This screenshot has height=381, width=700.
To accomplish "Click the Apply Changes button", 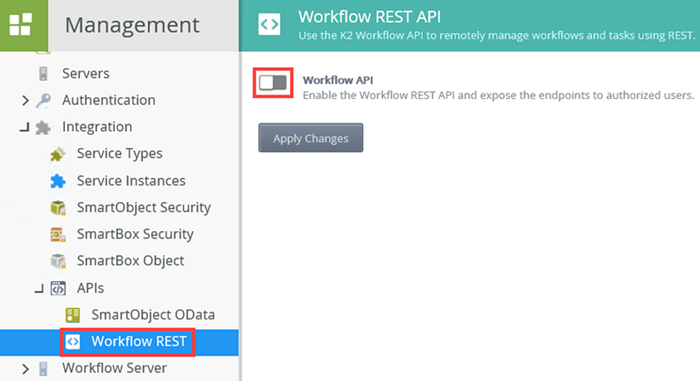I will (x=311, y=138).
